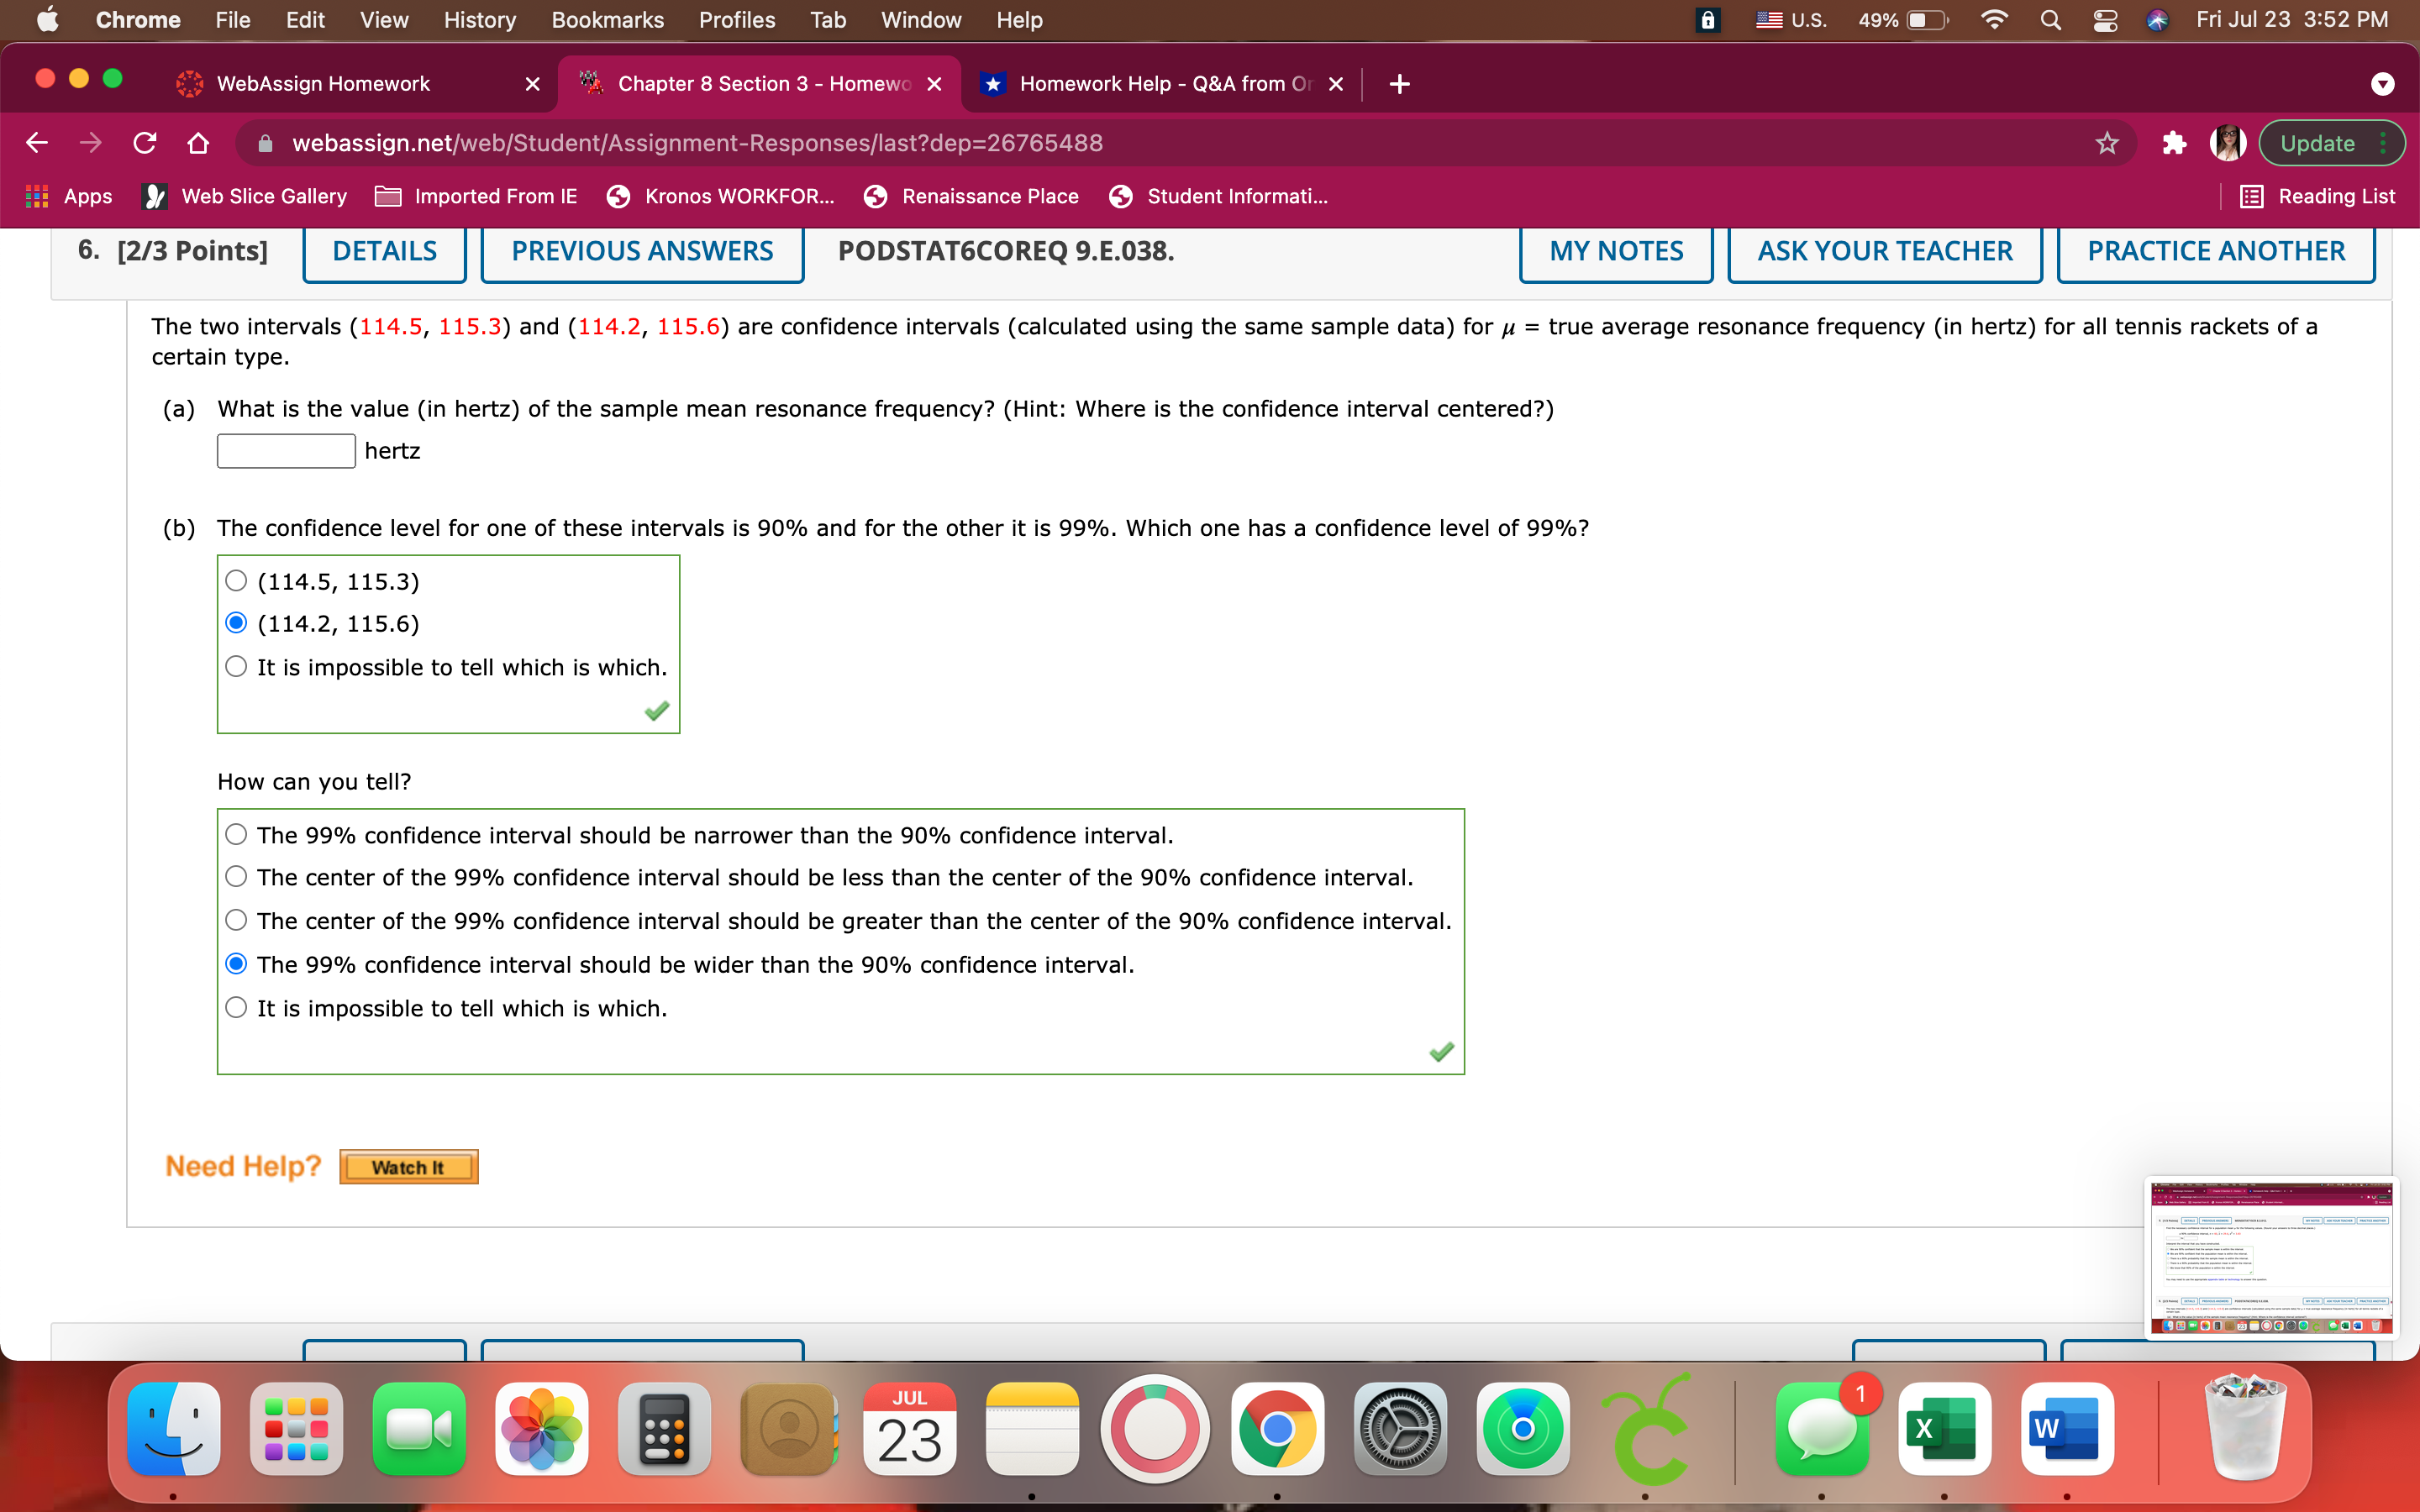2420x1512 pixels.
Task: Open the Extensions puzzle icon
Action: pyautogui.click(x=2173, y=143)
